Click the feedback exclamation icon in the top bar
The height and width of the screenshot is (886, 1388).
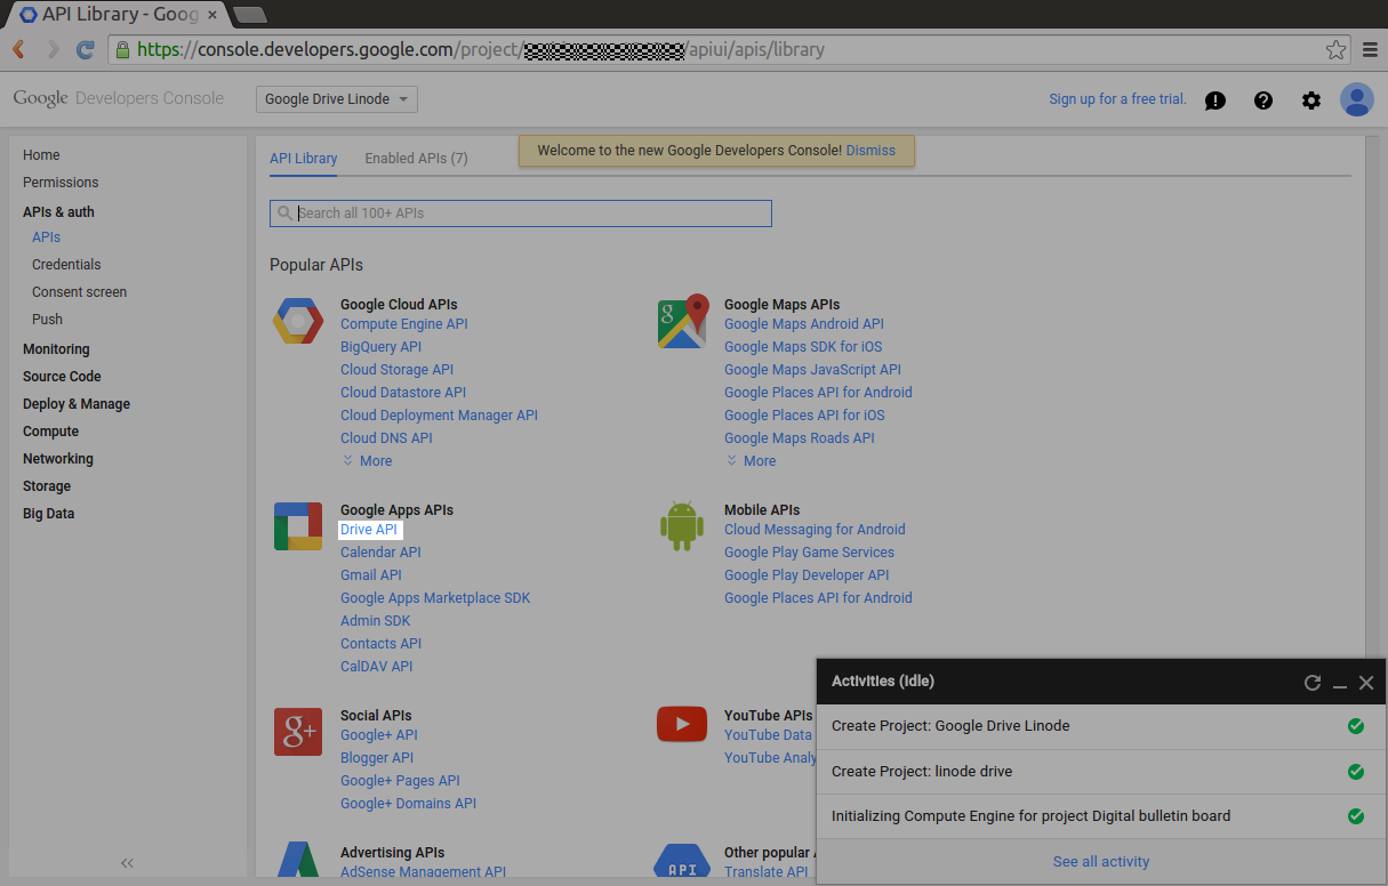(x=1215, y=100)
